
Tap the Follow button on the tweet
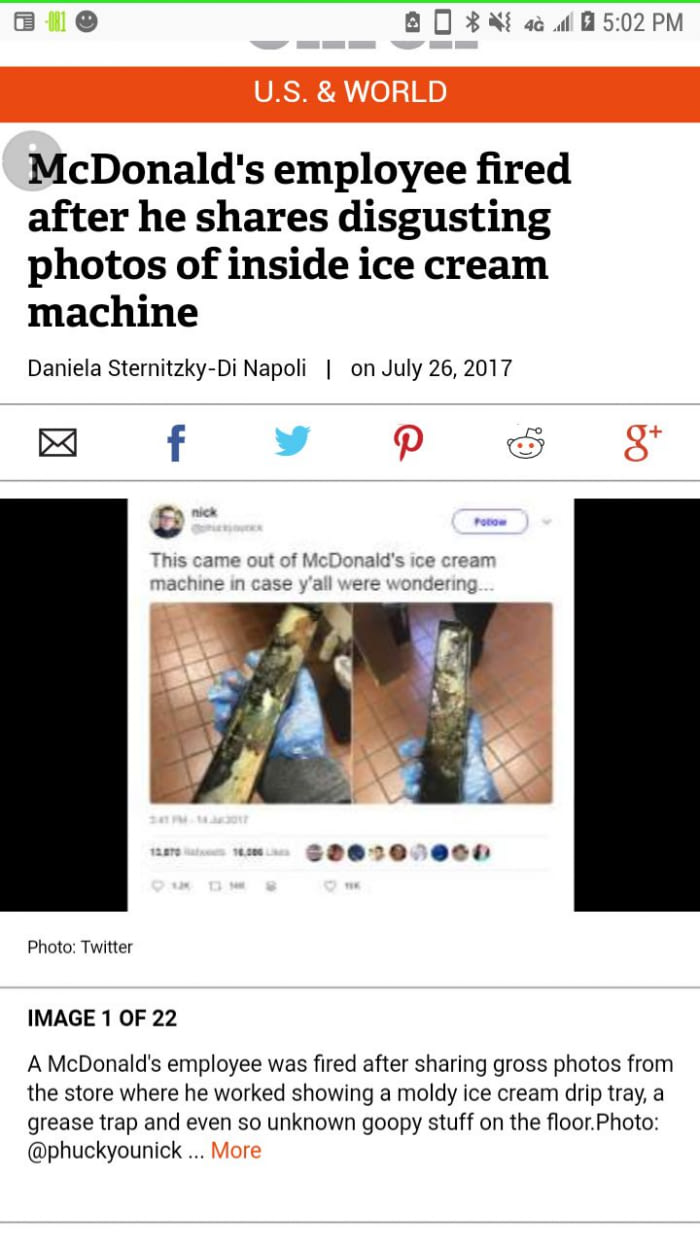(x=489, y=521)
